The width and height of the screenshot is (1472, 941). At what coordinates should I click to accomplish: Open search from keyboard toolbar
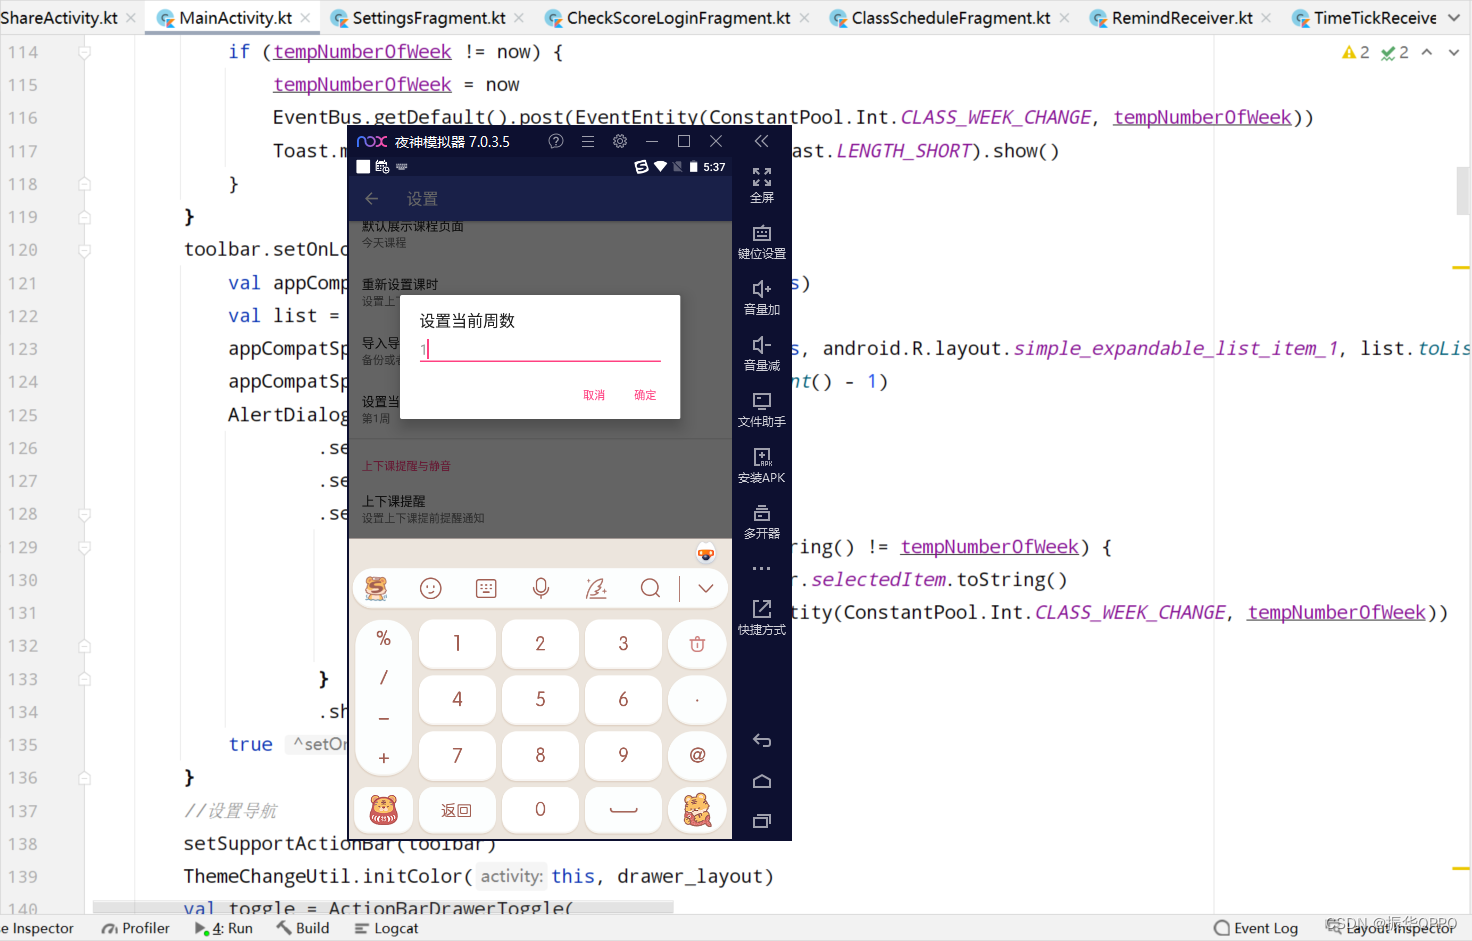650,588
